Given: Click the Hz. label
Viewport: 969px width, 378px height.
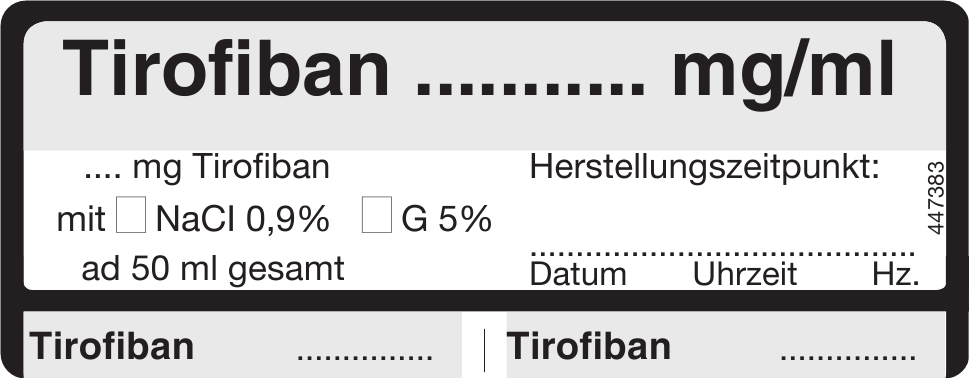Looking at the screenshot, I should 895,275.
